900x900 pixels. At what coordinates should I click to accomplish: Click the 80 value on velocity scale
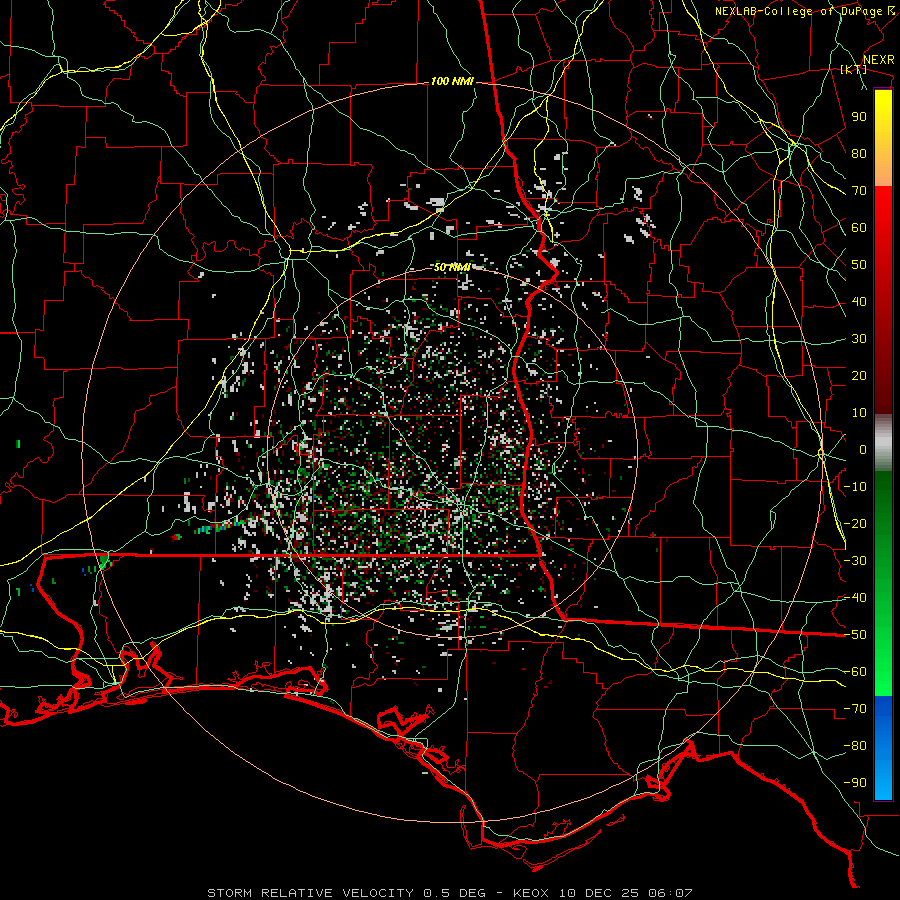click(859, 154)
